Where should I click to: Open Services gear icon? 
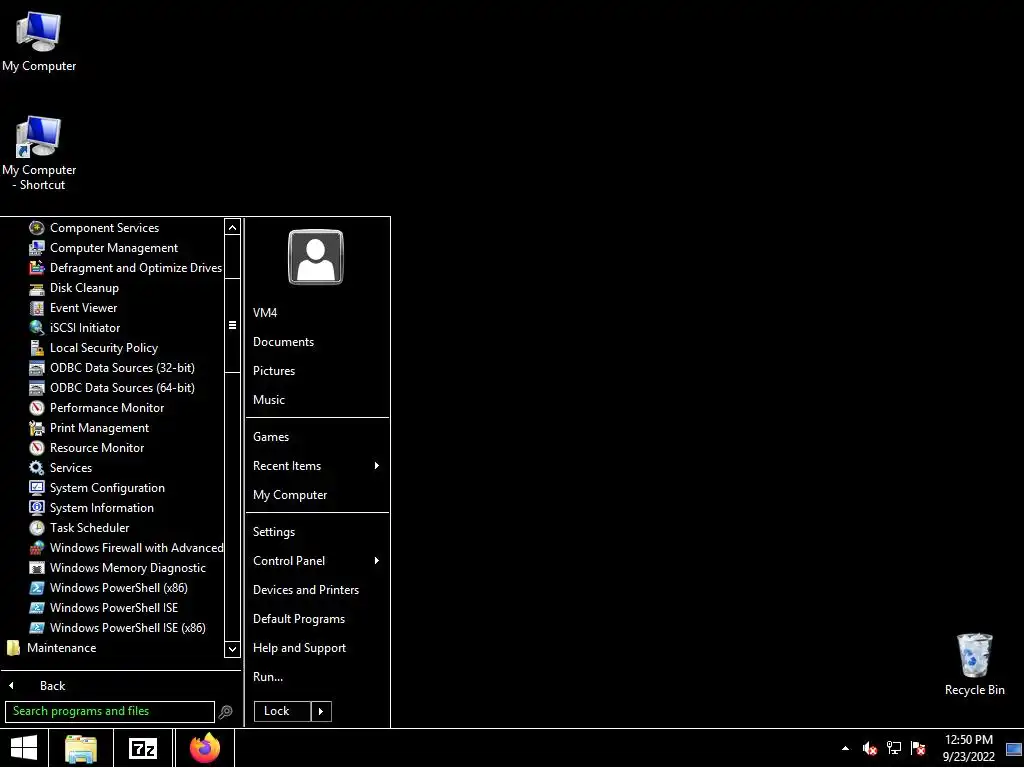(37, 468)
